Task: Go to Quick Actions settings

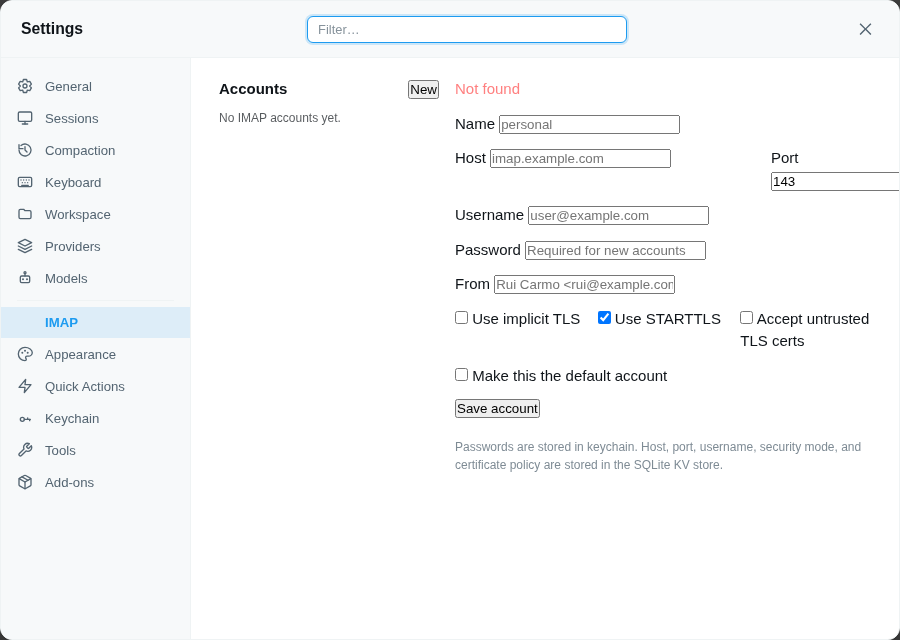Action: coord(95,386)
